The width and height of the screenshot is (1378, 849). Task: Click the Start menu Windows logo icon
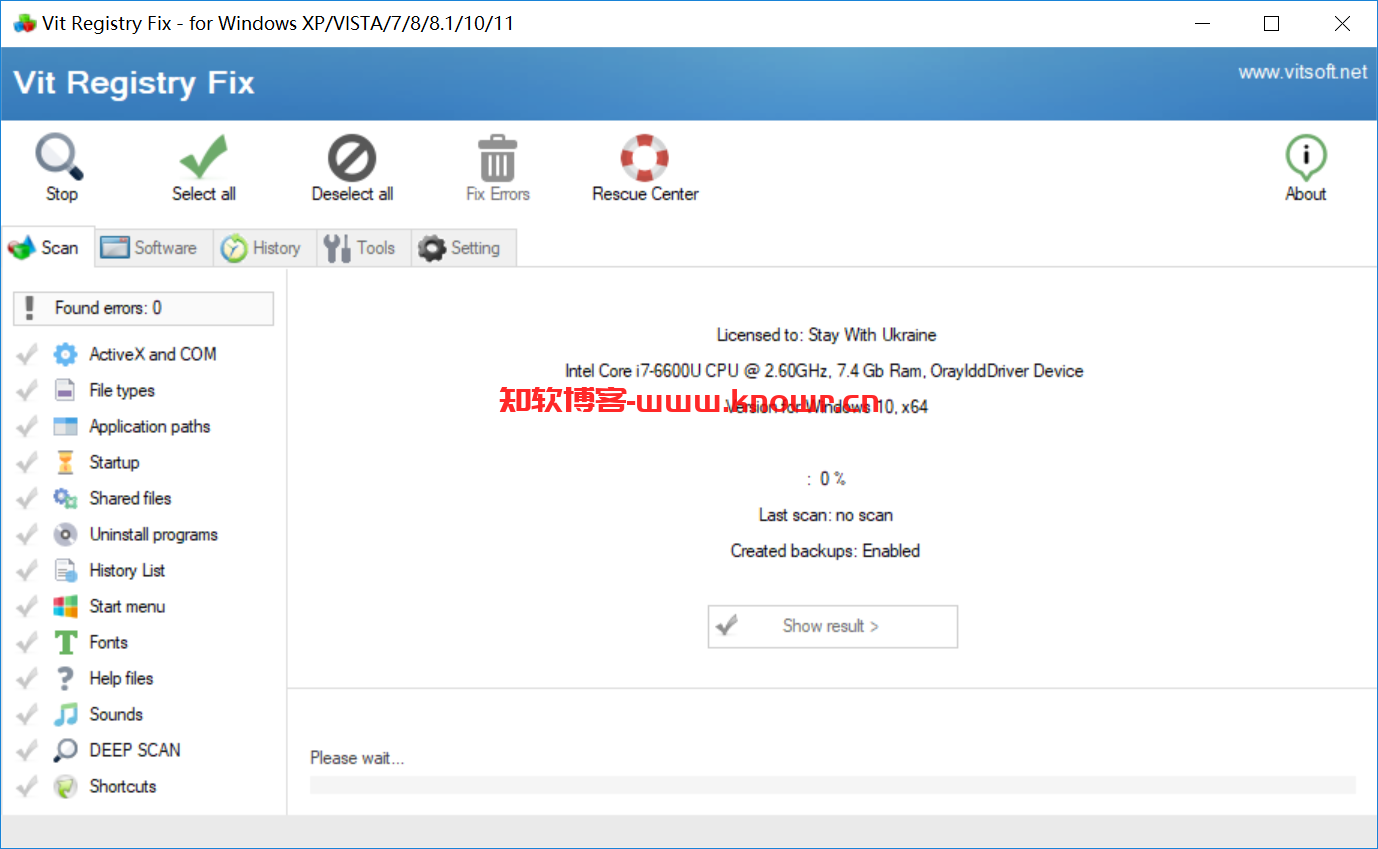point(65,606)
